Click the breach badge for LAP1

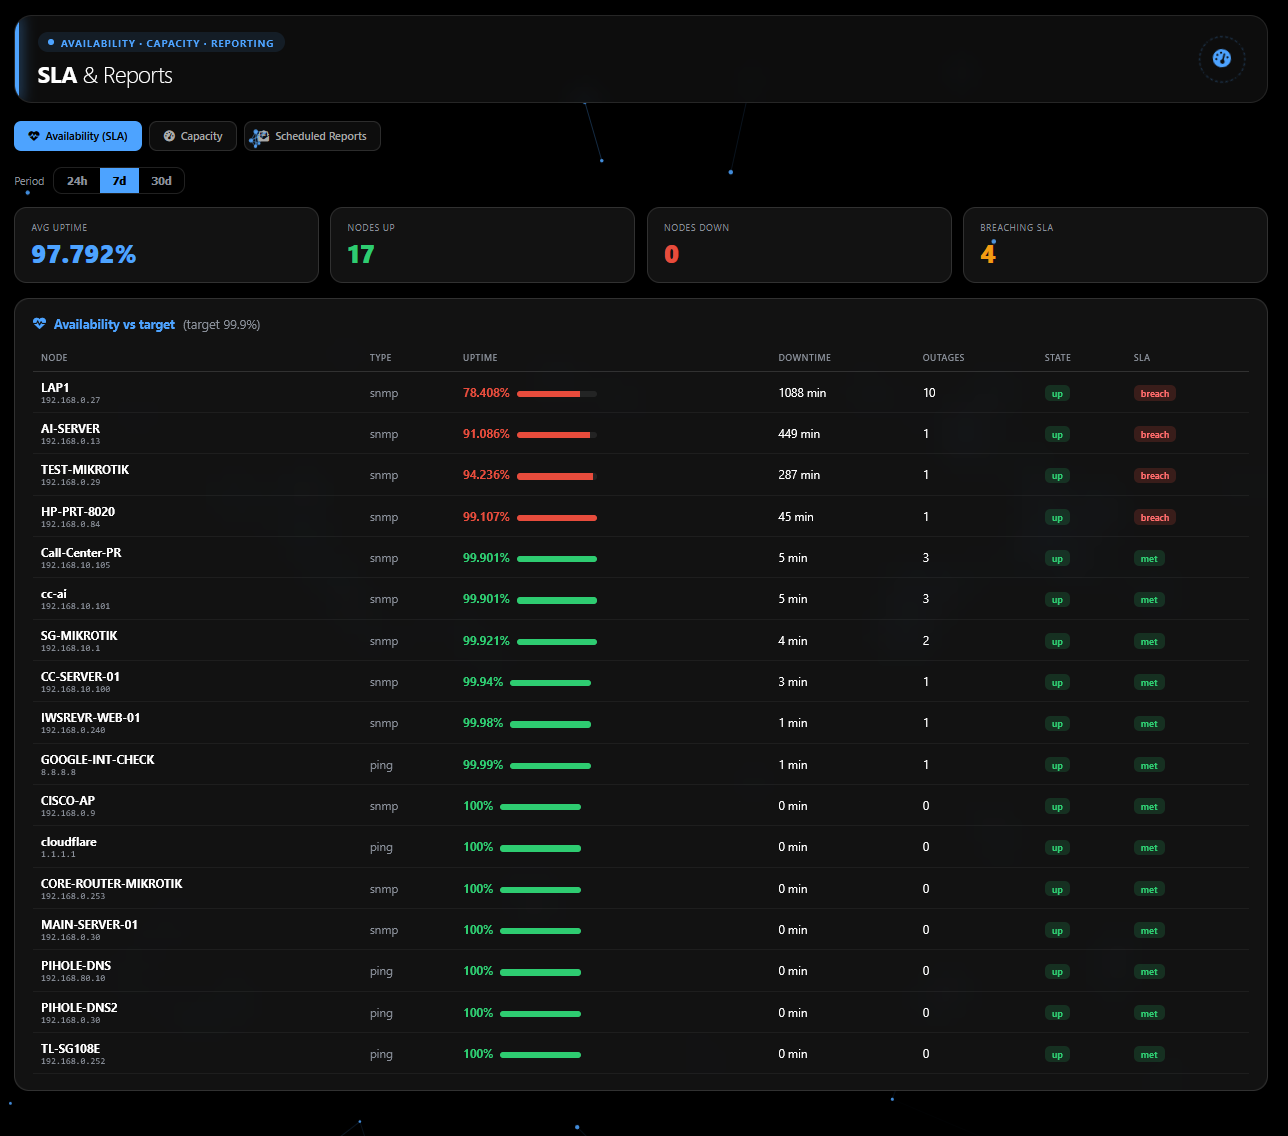click(1155, 394)
